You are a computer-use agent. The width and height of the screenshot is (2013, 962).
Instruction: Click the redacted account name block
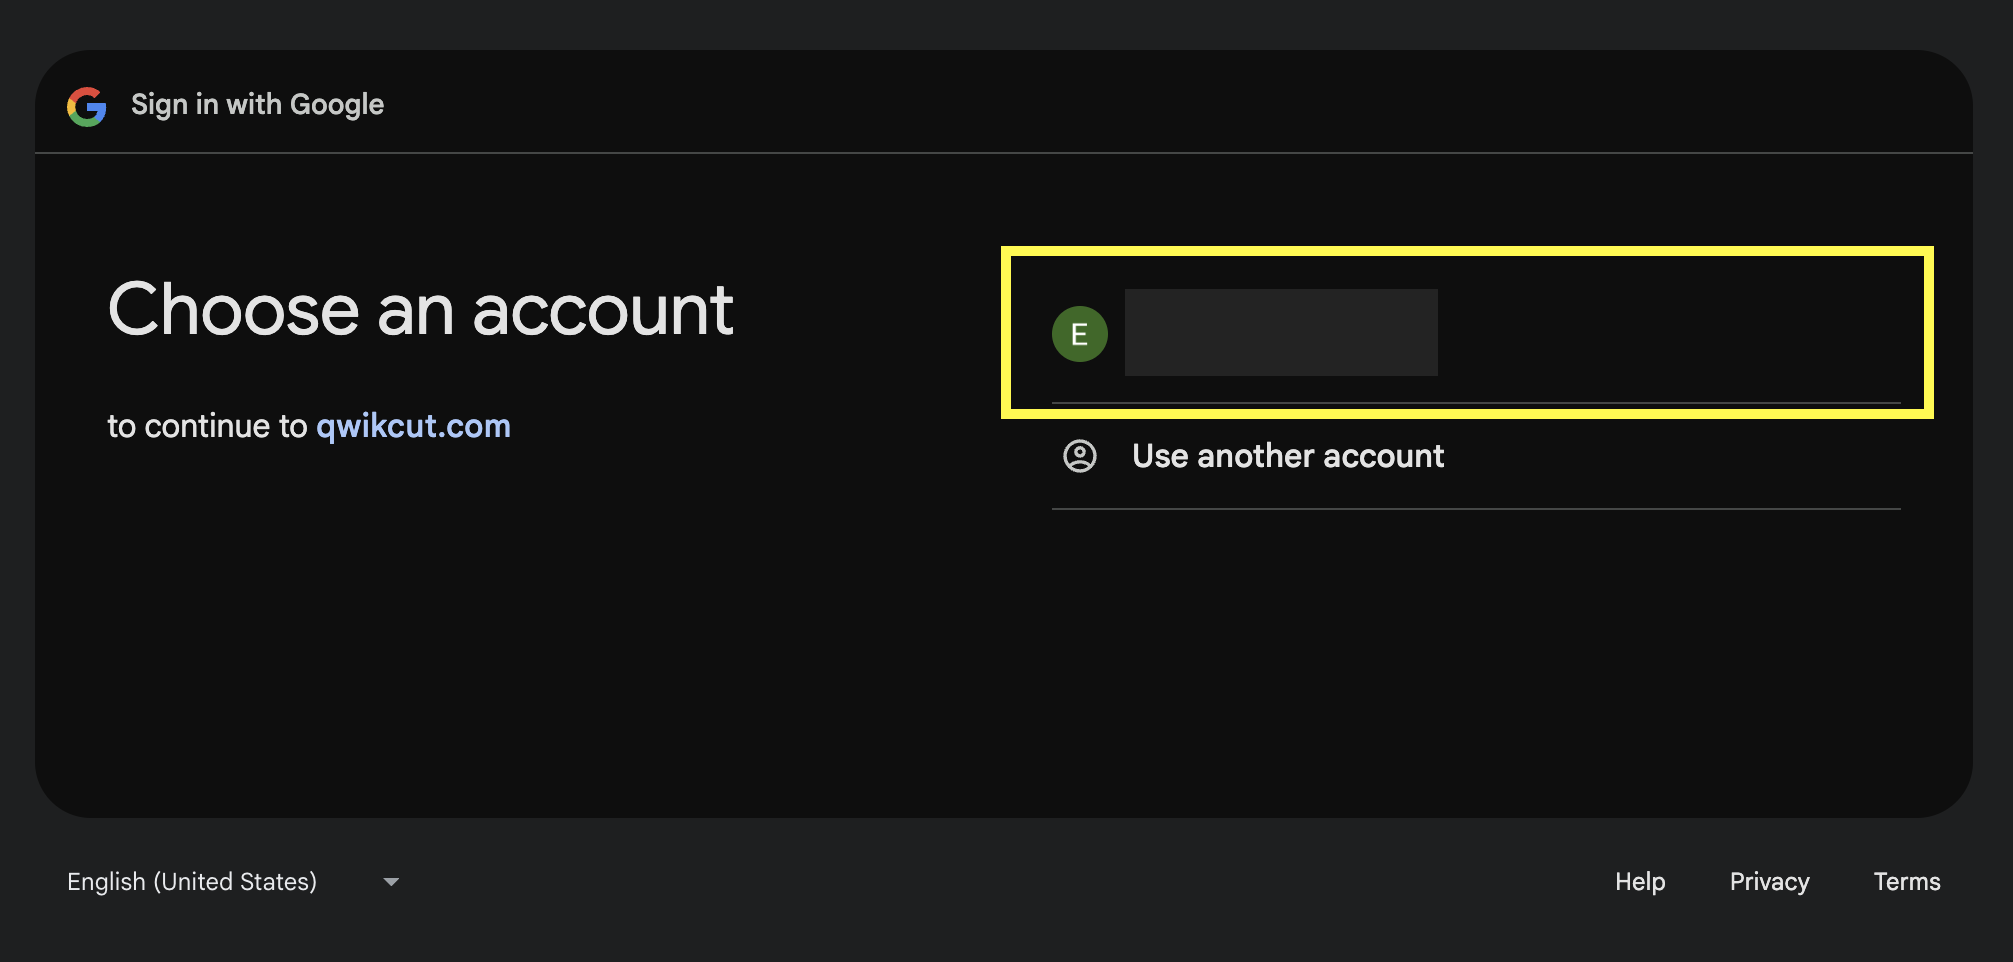(1280, 333)
